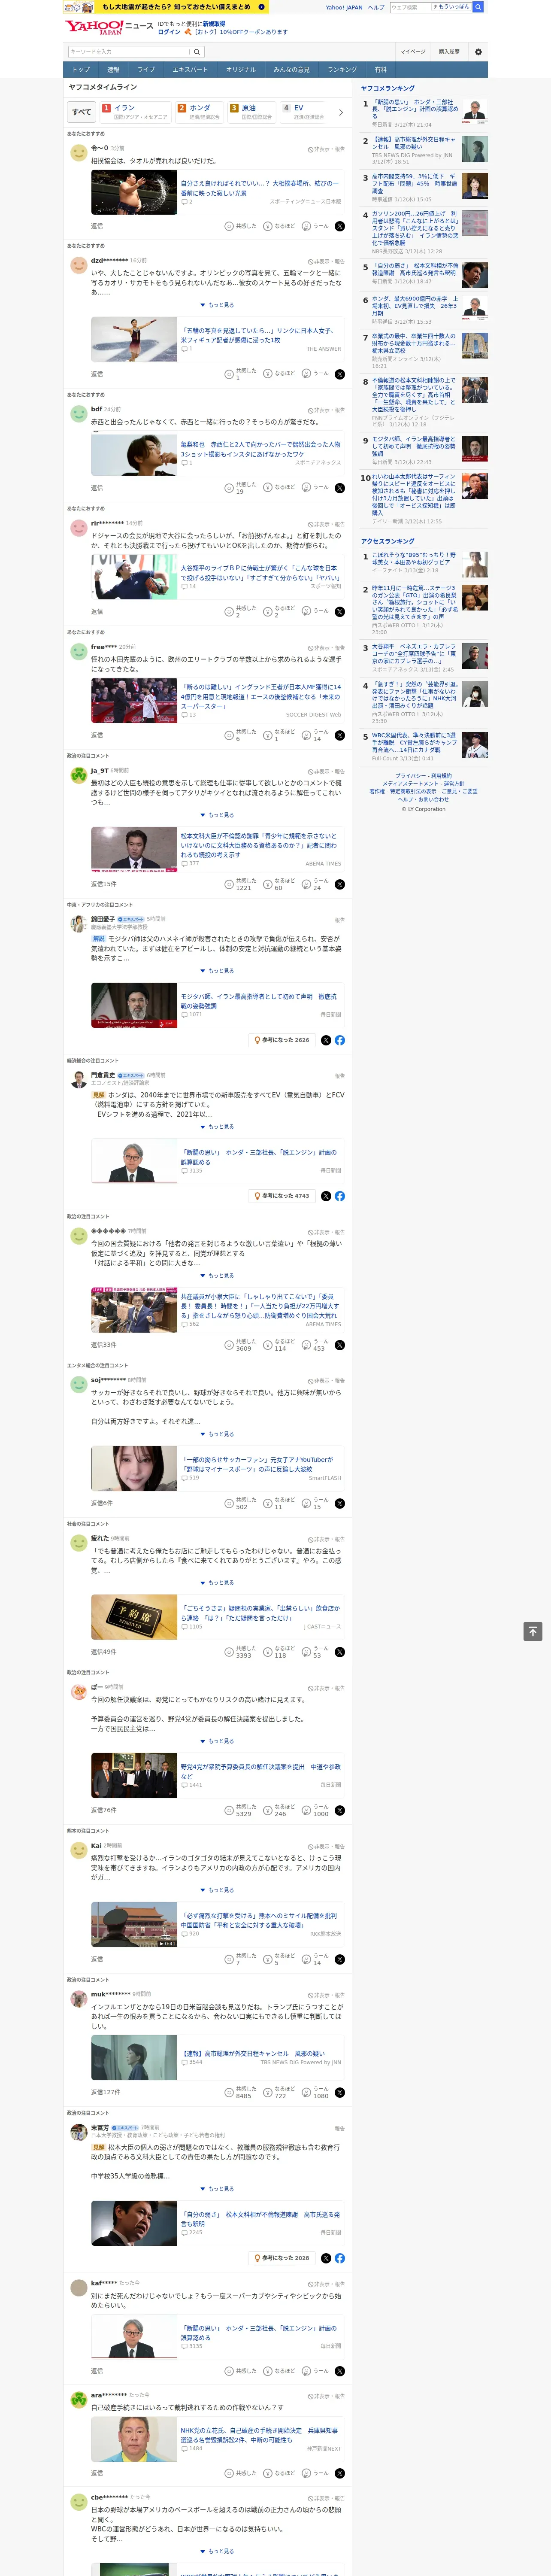Expand もっと見る under Kai's comment
Viewport: 551px width, 2576px height.
point(217,1890)
